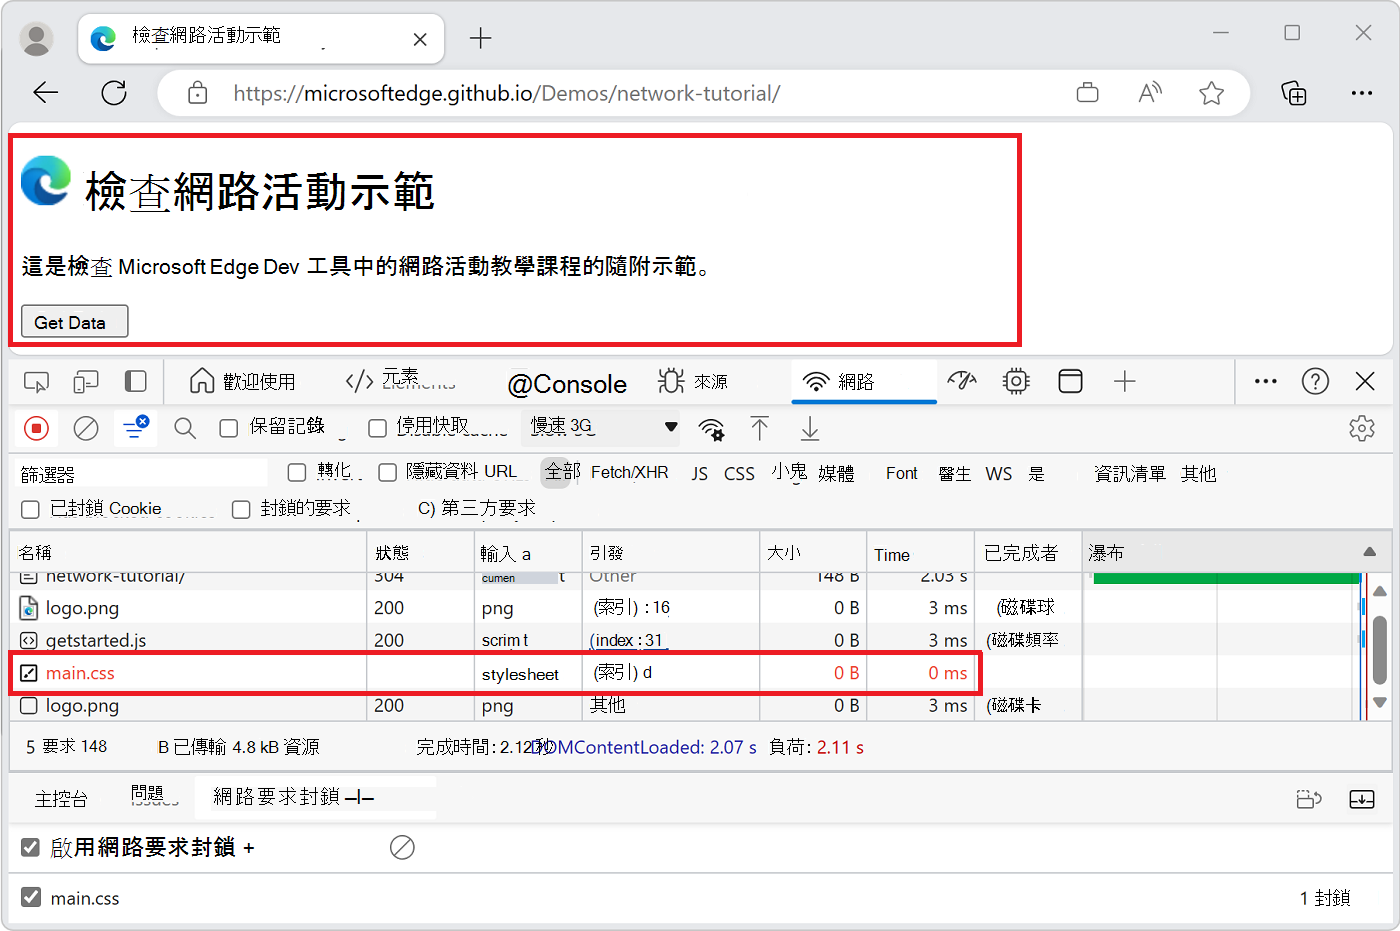Clear the network log
This screenshot has height=931, width=1400.
coord(86,427)
